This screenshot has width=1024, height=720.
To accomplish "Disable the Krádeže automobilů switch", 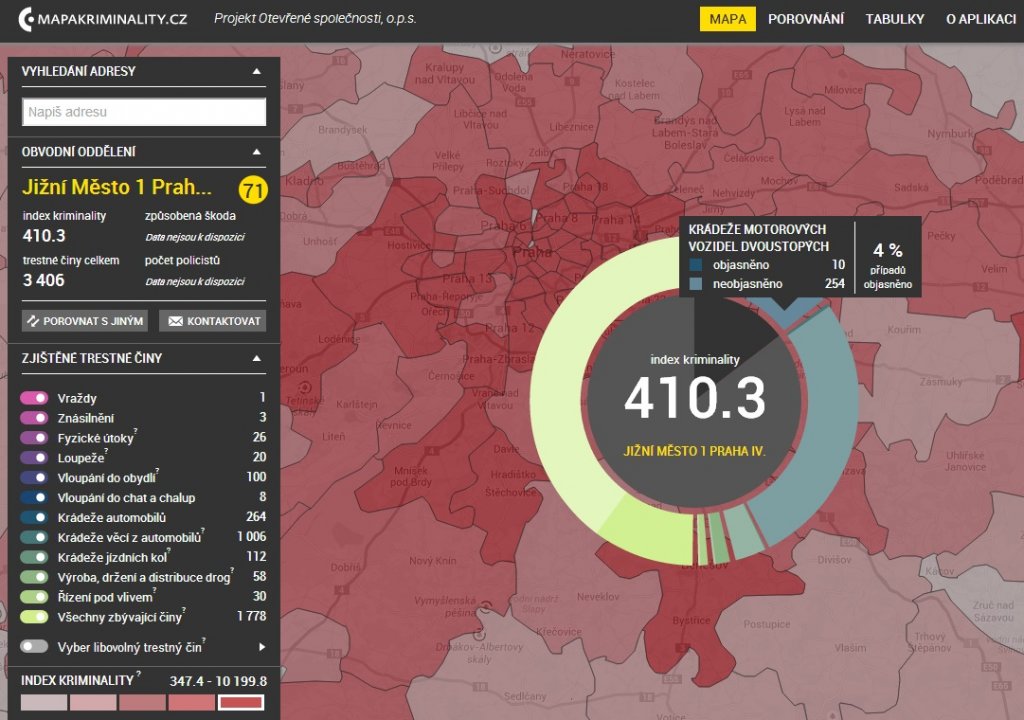I will click(34, 517).
